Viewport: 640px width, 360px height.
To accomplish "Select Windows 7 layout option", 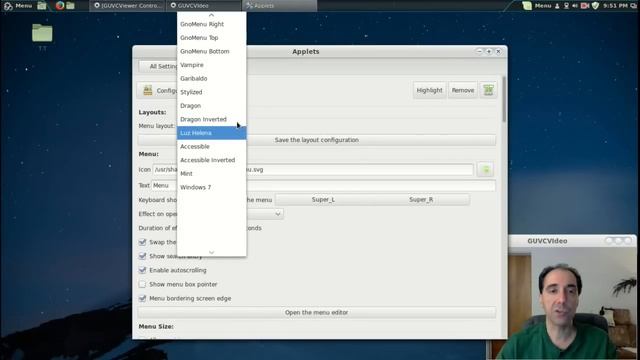I will pos(211,187).
